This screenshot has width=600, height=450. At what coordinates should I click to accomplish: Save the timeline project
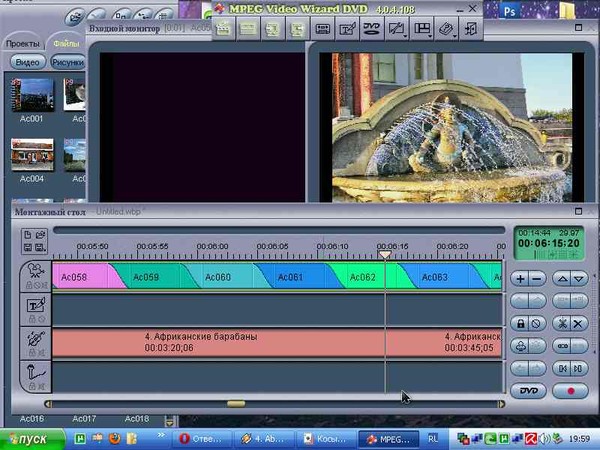click(28, 248)
